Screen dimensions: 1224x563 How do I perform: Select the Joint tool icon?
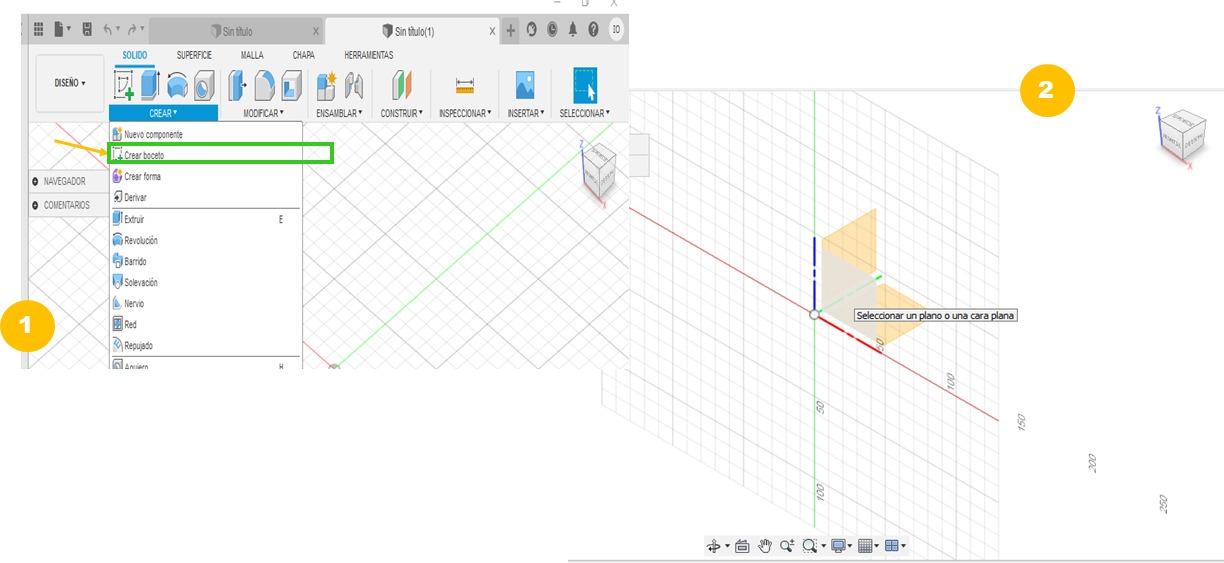click(353, 86)
